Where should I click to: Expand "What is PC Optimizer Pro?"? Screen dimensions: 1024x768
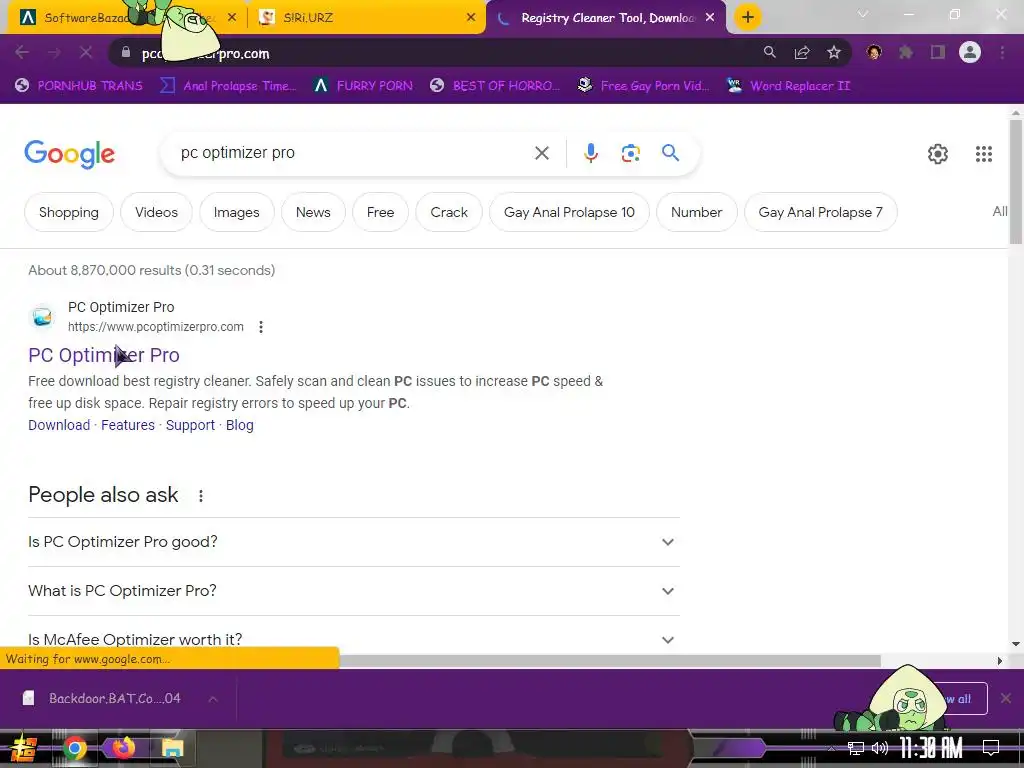(x=353, y=591)
